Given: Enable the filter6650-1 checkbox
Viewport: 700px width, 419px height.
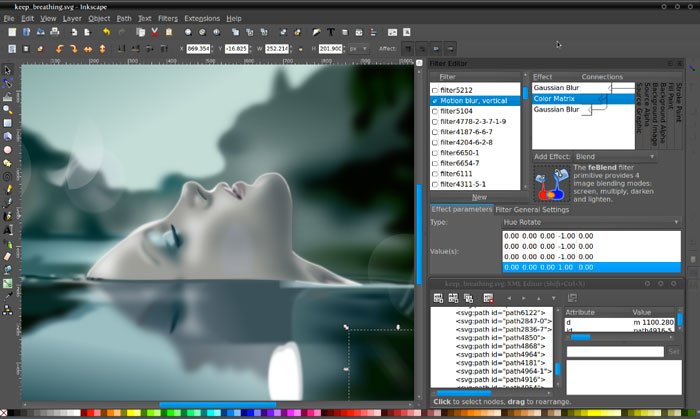Looking at the screenshot, I should (435, 153).
